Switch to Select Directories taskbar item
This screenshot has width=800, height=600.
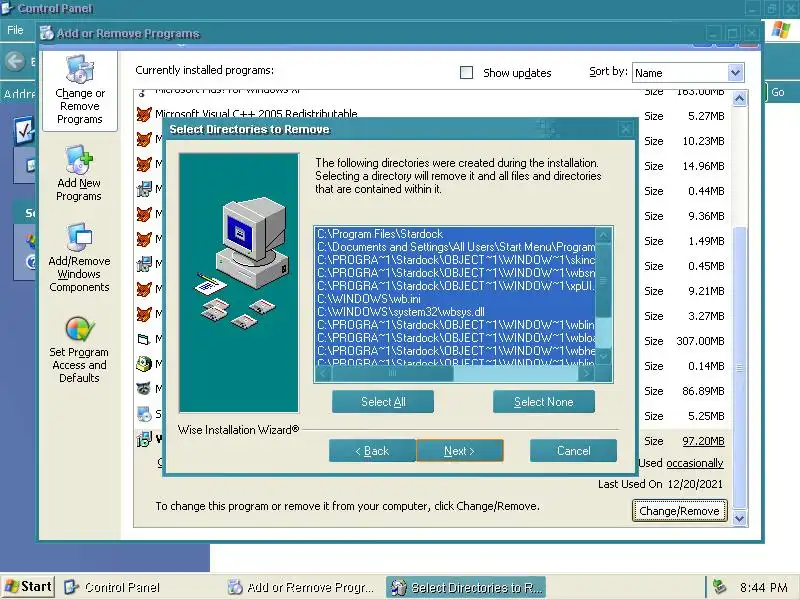click(465, 587)
